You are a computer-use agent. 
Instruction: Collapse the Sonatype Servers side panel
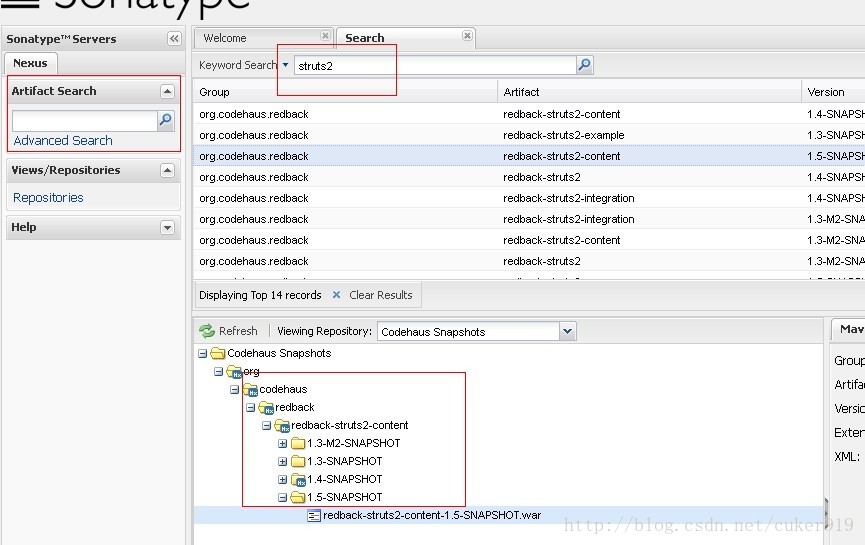[174, 39]
